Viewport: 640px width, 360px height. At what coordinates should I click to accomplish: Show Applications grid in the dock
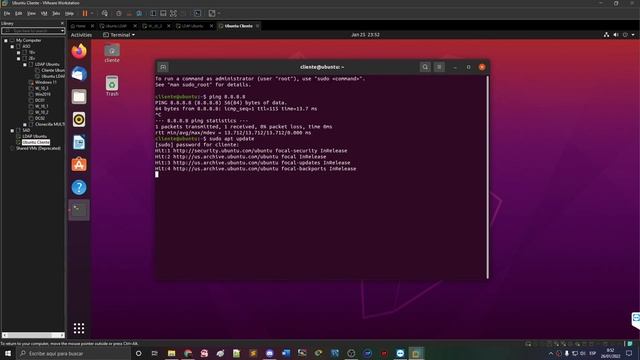79,328
